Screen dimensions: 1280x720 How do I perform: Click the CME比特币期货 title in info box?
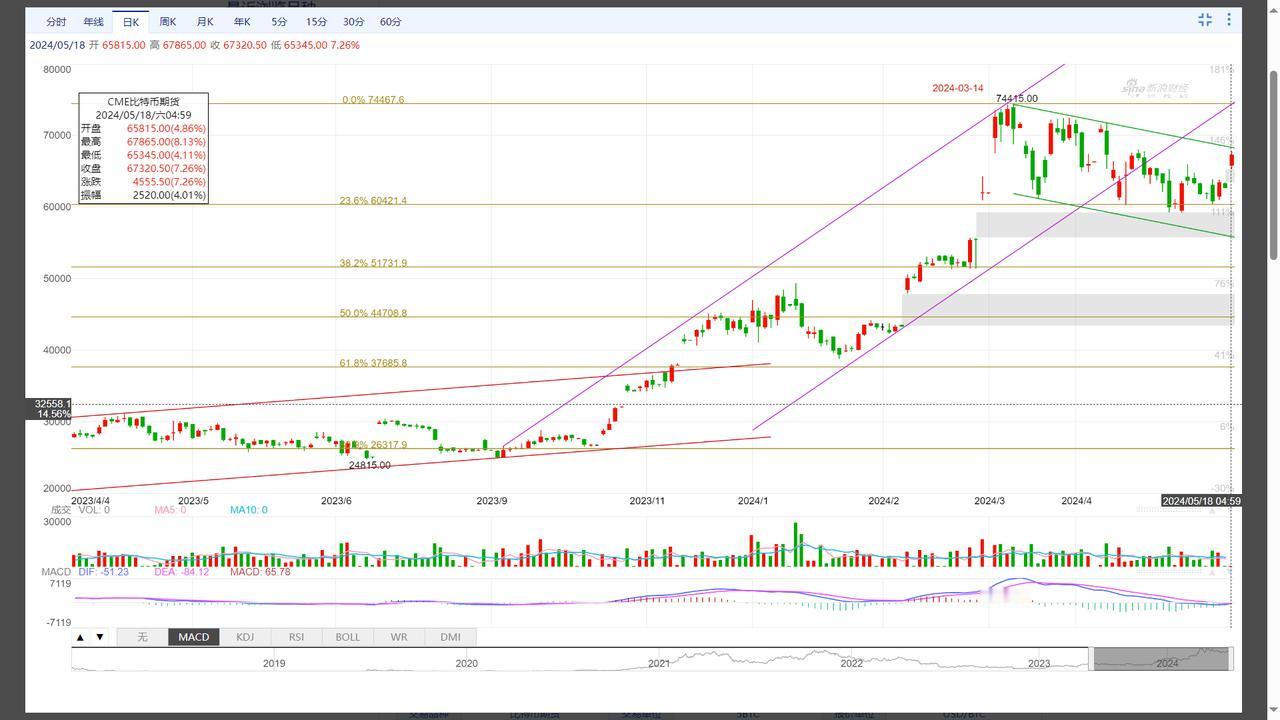pyautogui.click(x=144, y=101)
